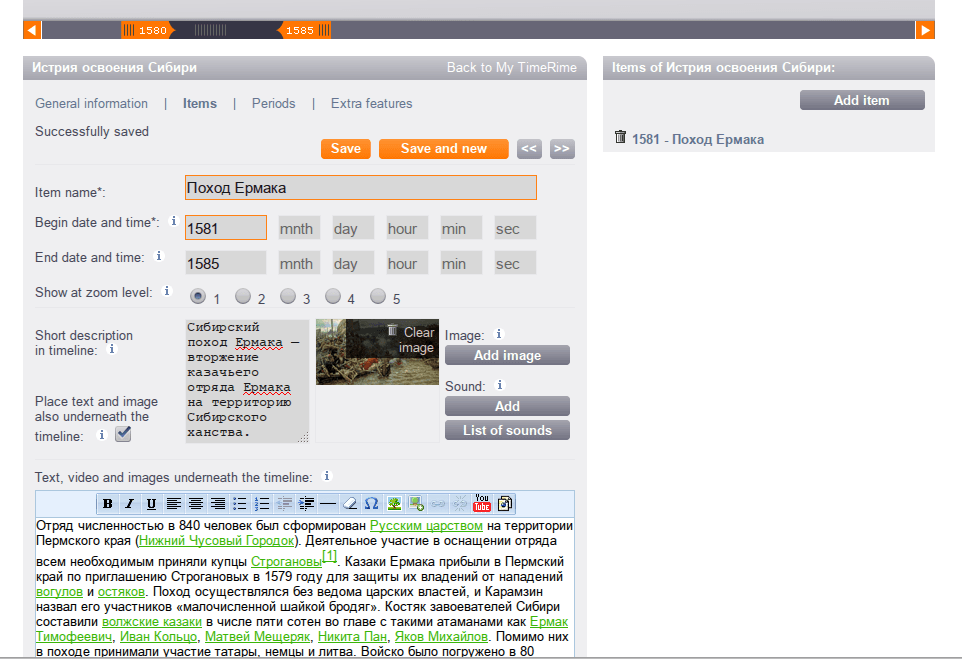Switch to the General information tab
This screenshot has width=962, height=659.
tap(91, 103)
